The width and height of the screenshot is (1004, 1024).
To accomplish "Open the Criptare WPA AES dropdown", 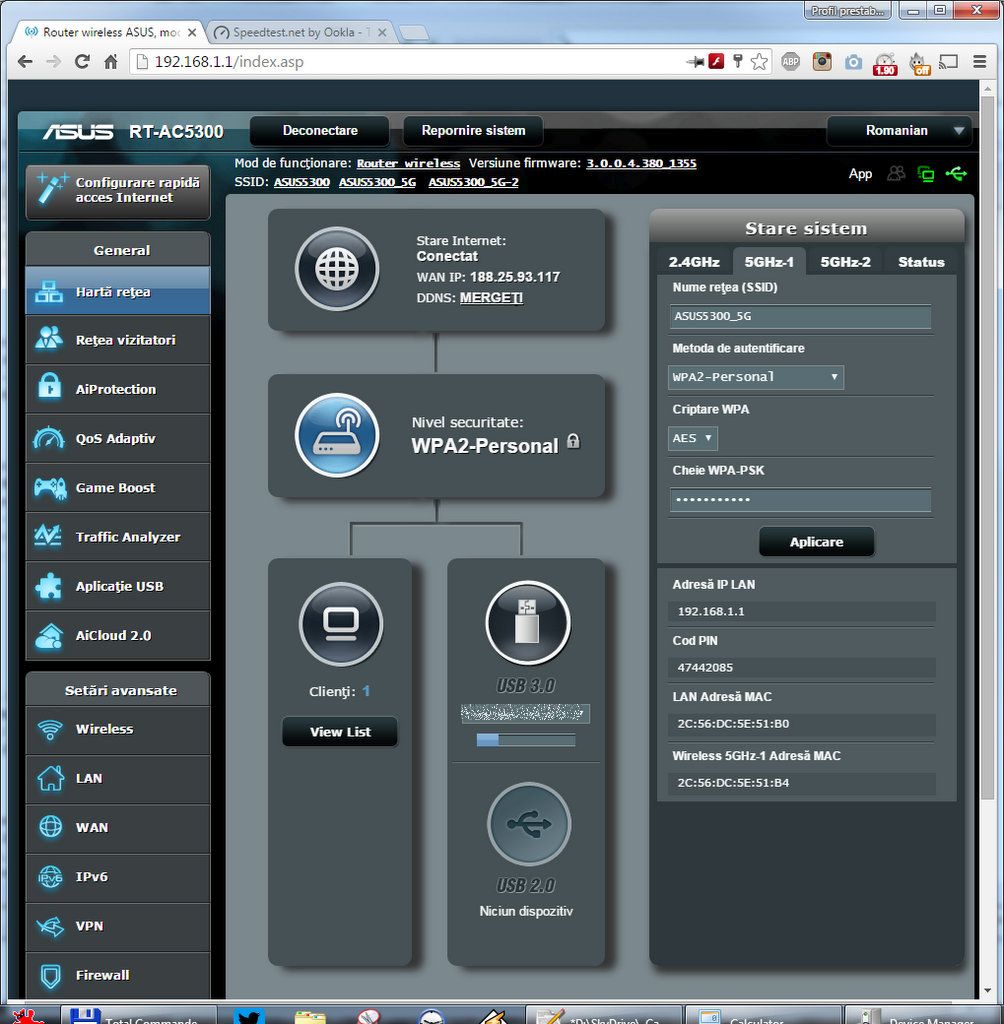I will pos(692,438).
